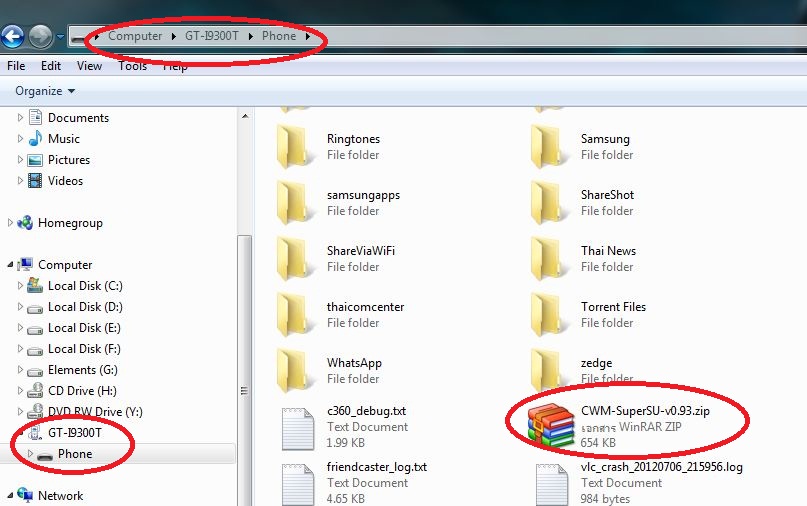Select the zedge folder icon
Screen dimensions: 807x506
point(547,371)
